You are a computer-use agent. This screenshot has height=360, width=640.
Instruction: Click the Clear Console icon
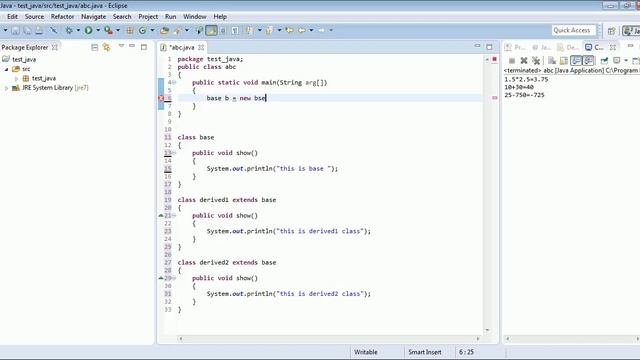552,61
